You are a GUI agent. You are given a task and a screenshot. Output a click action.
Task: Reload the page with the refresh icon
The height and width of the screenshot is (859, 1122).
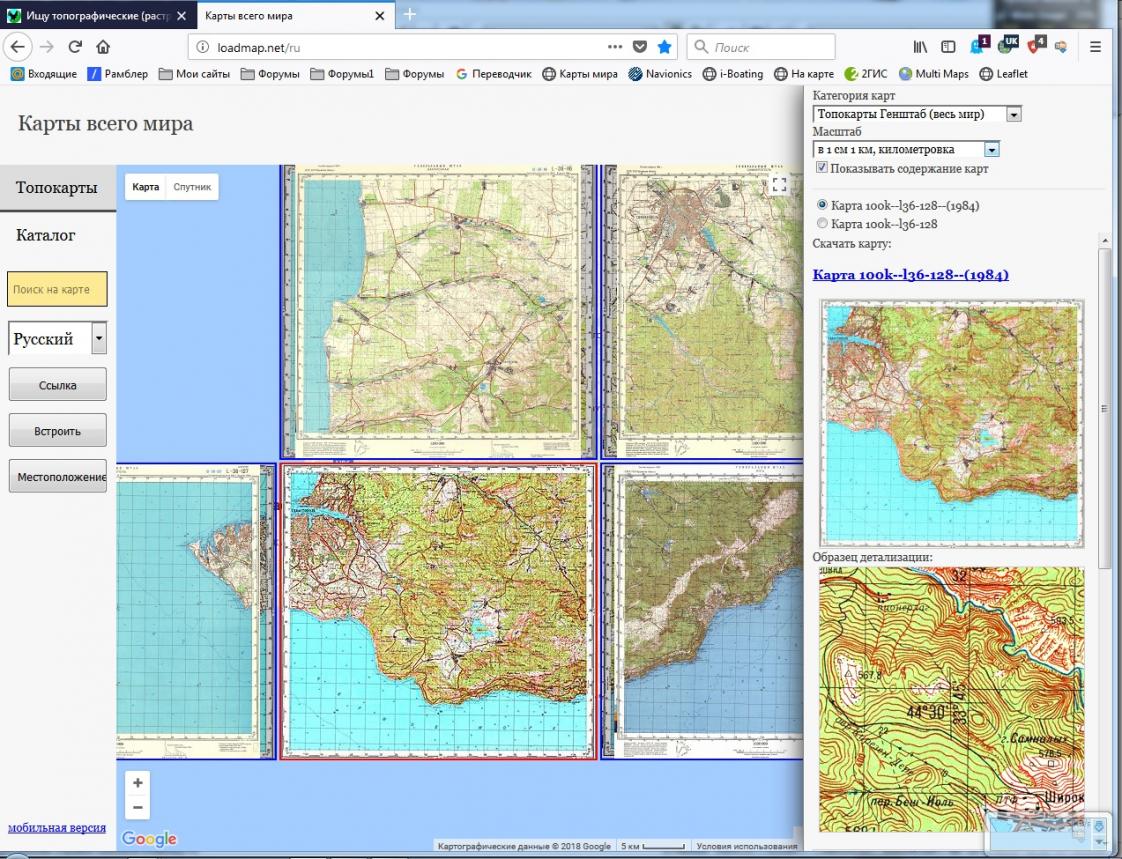click(75, 46)
